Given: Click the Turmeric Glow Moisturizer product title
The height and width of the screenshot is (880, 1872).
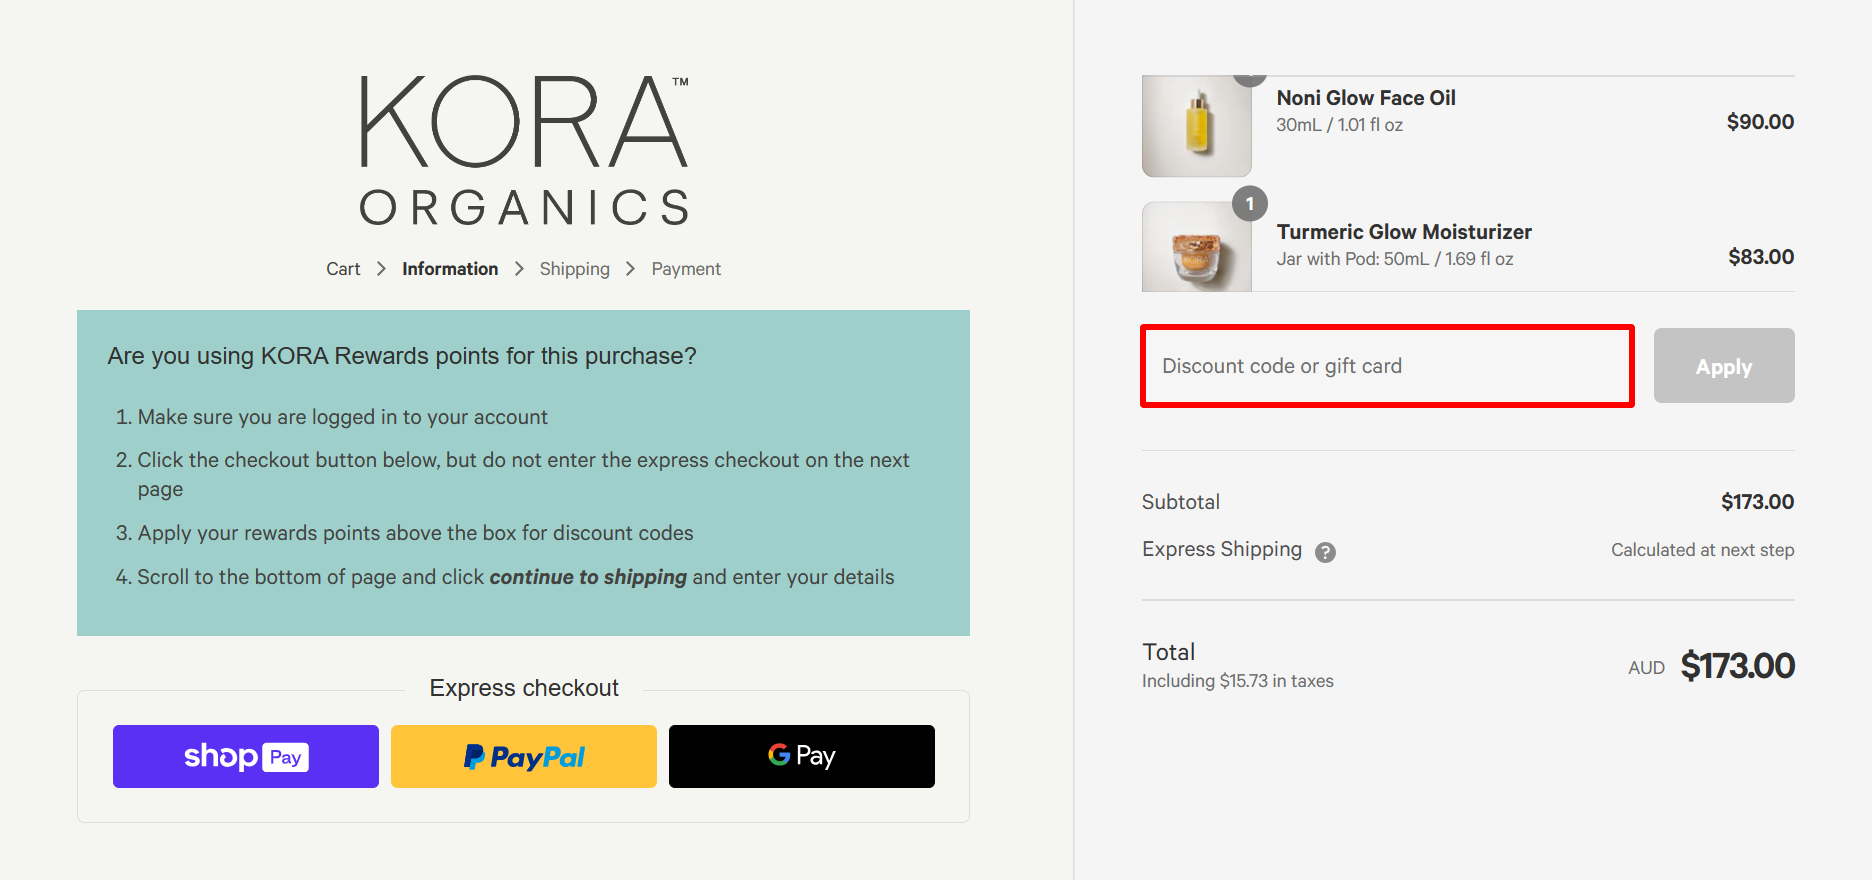Looking at the screenshot, I should [1403, 231].
